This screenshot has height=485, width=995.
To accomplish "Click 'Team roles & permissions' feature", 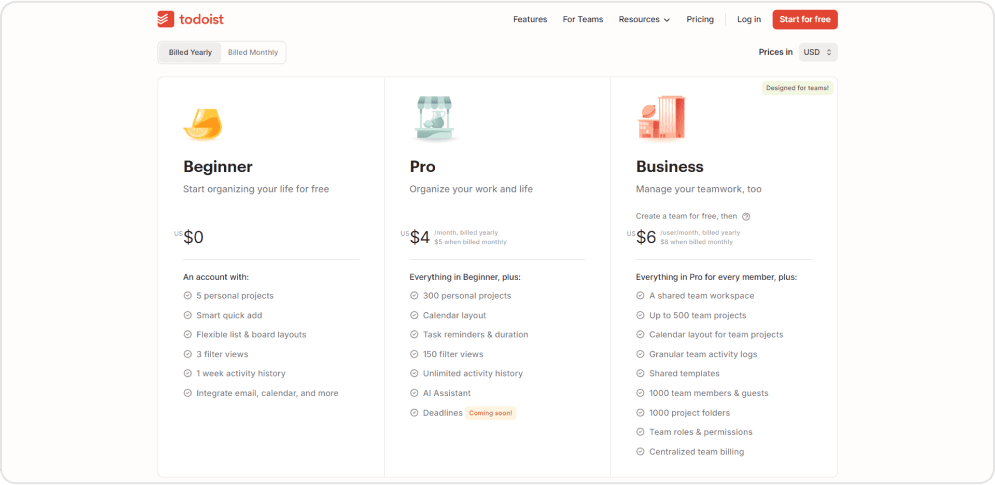I will point(701,432).
